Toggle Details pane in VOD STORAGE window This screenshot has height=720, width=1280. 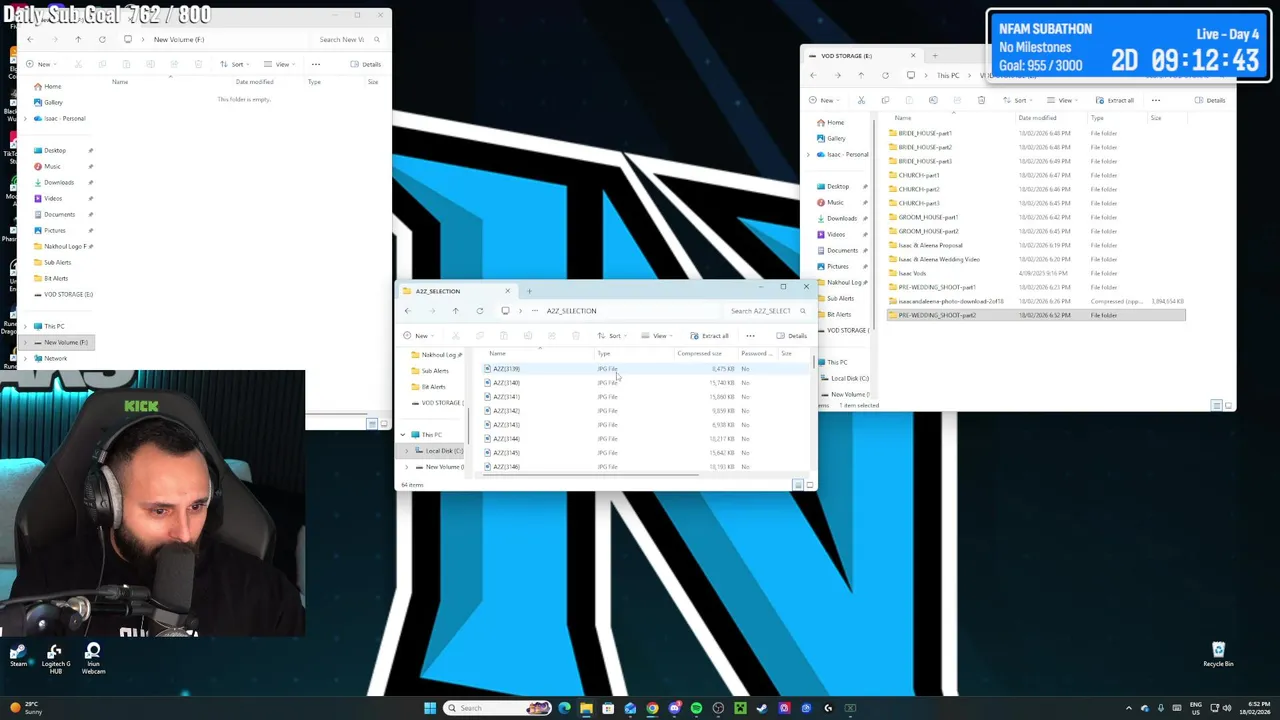click(x=1210, y=100)
